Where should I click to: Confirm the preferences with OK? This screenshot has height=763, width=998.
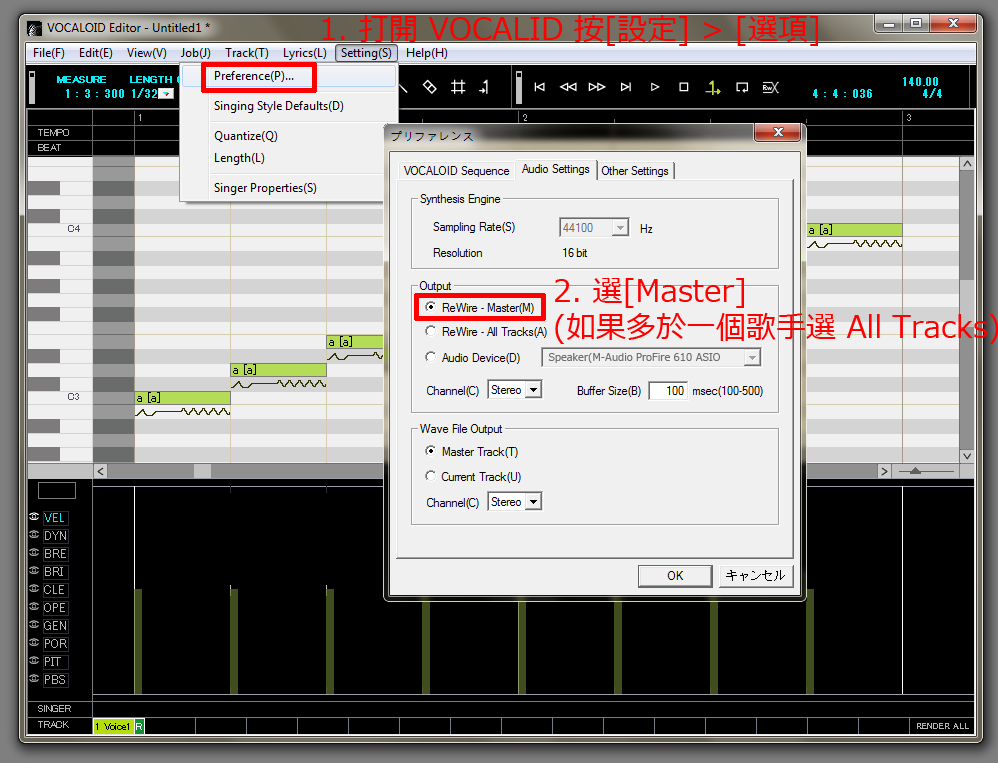pos(675,576)
